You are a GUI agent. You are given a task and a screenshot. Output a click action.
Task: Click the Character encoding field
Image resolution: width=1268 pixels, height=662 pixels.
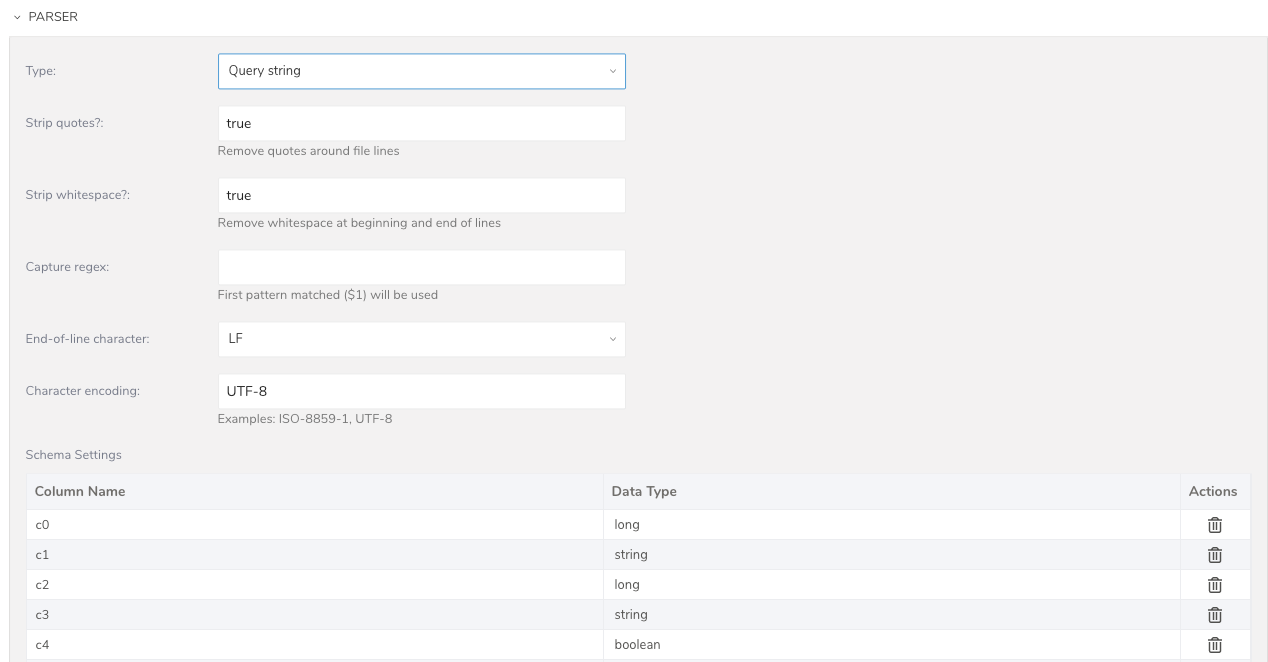(421, 391)
